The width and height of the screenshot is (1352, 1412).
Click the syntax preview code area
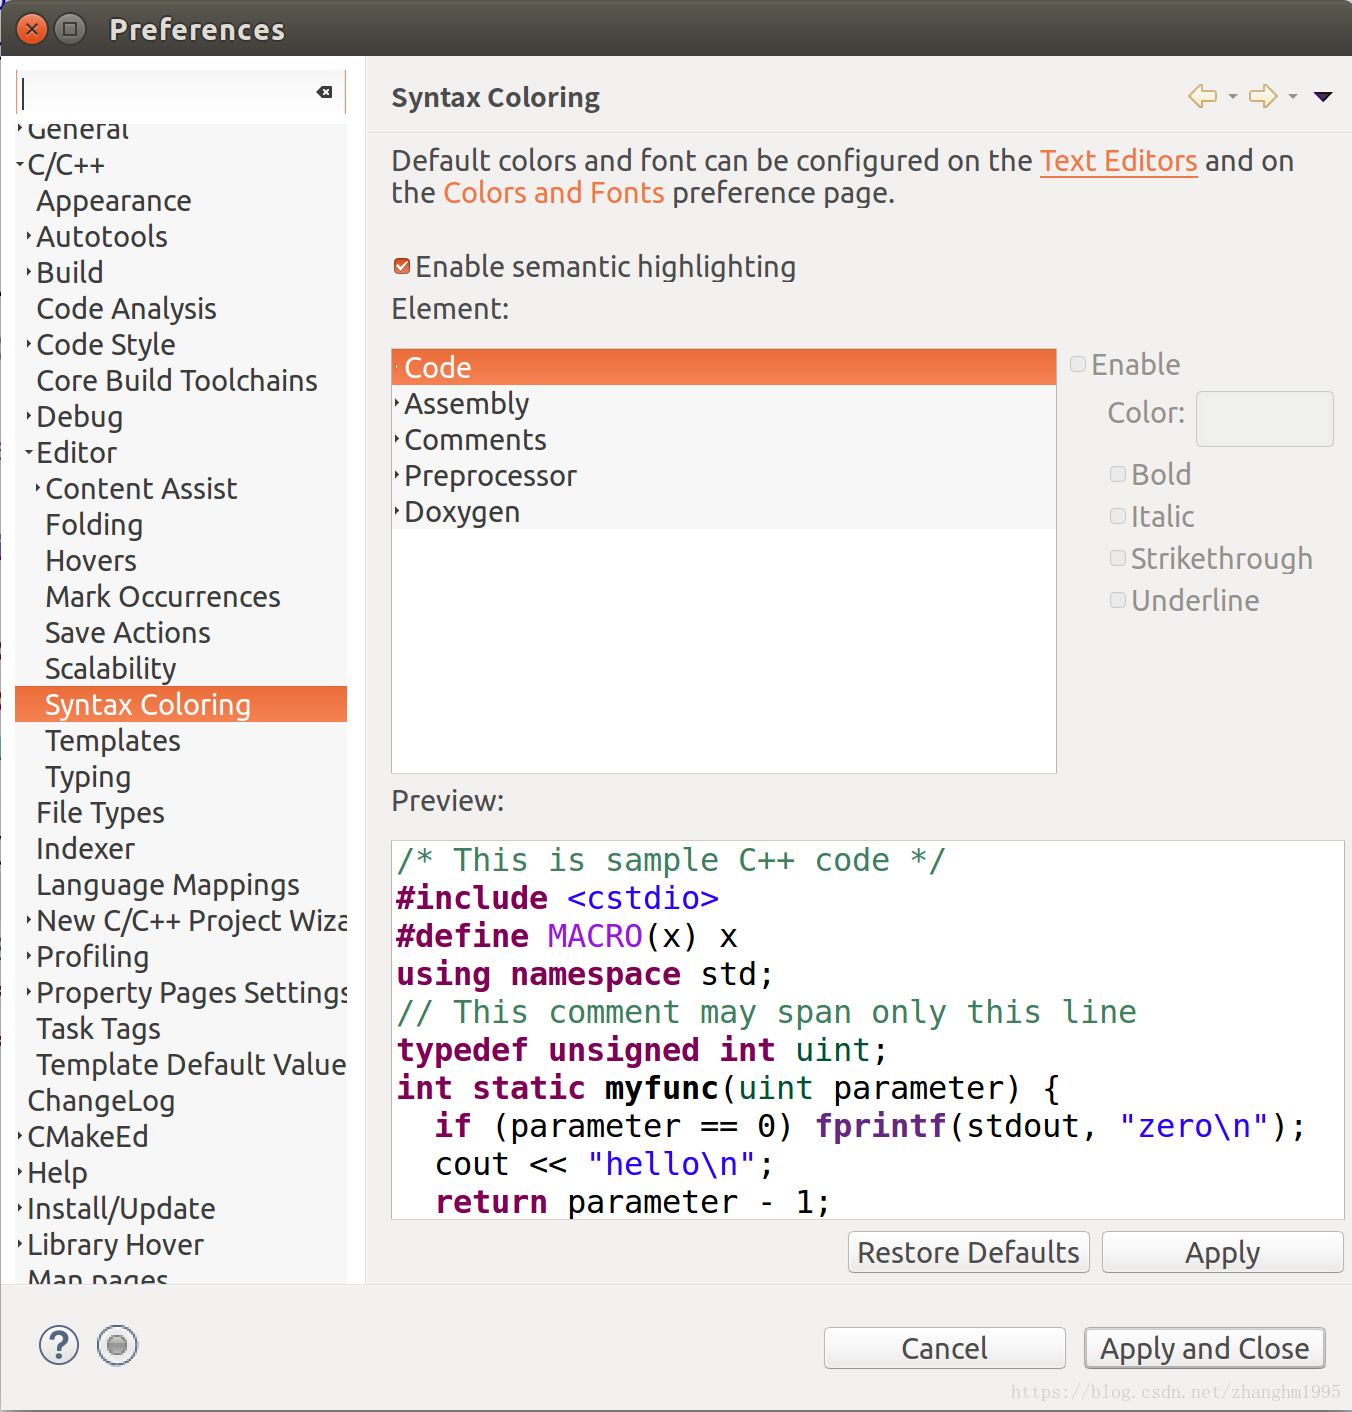click(x=867, y=1030)
